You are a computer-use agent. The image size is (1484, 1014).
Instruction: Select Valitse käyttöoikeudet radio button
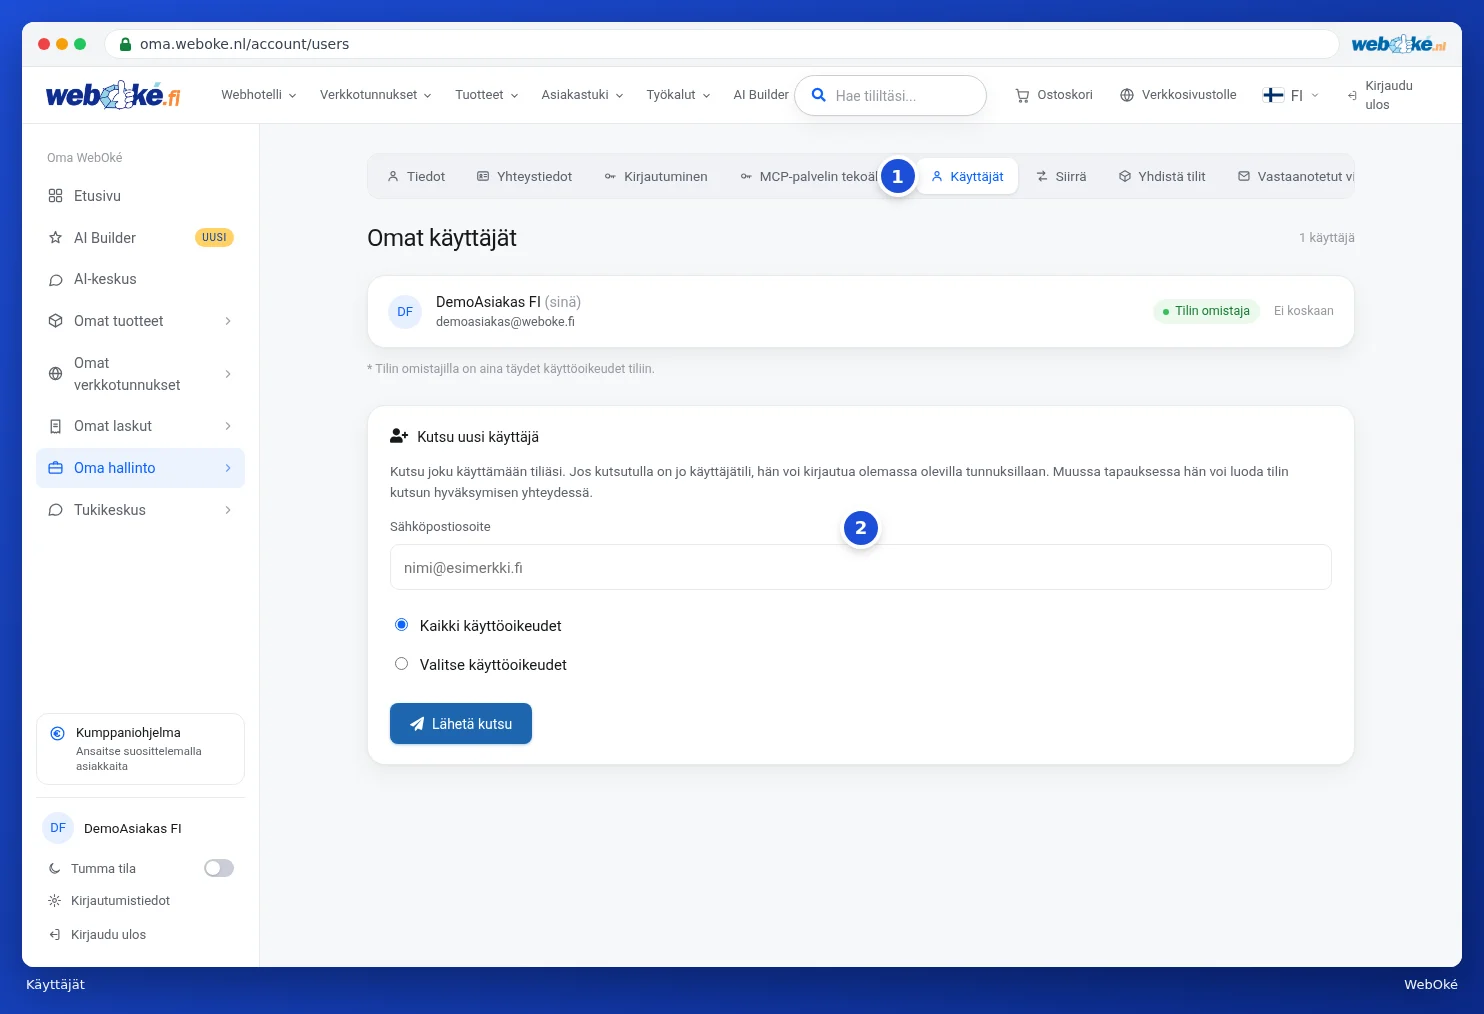(x=401, y=664)
